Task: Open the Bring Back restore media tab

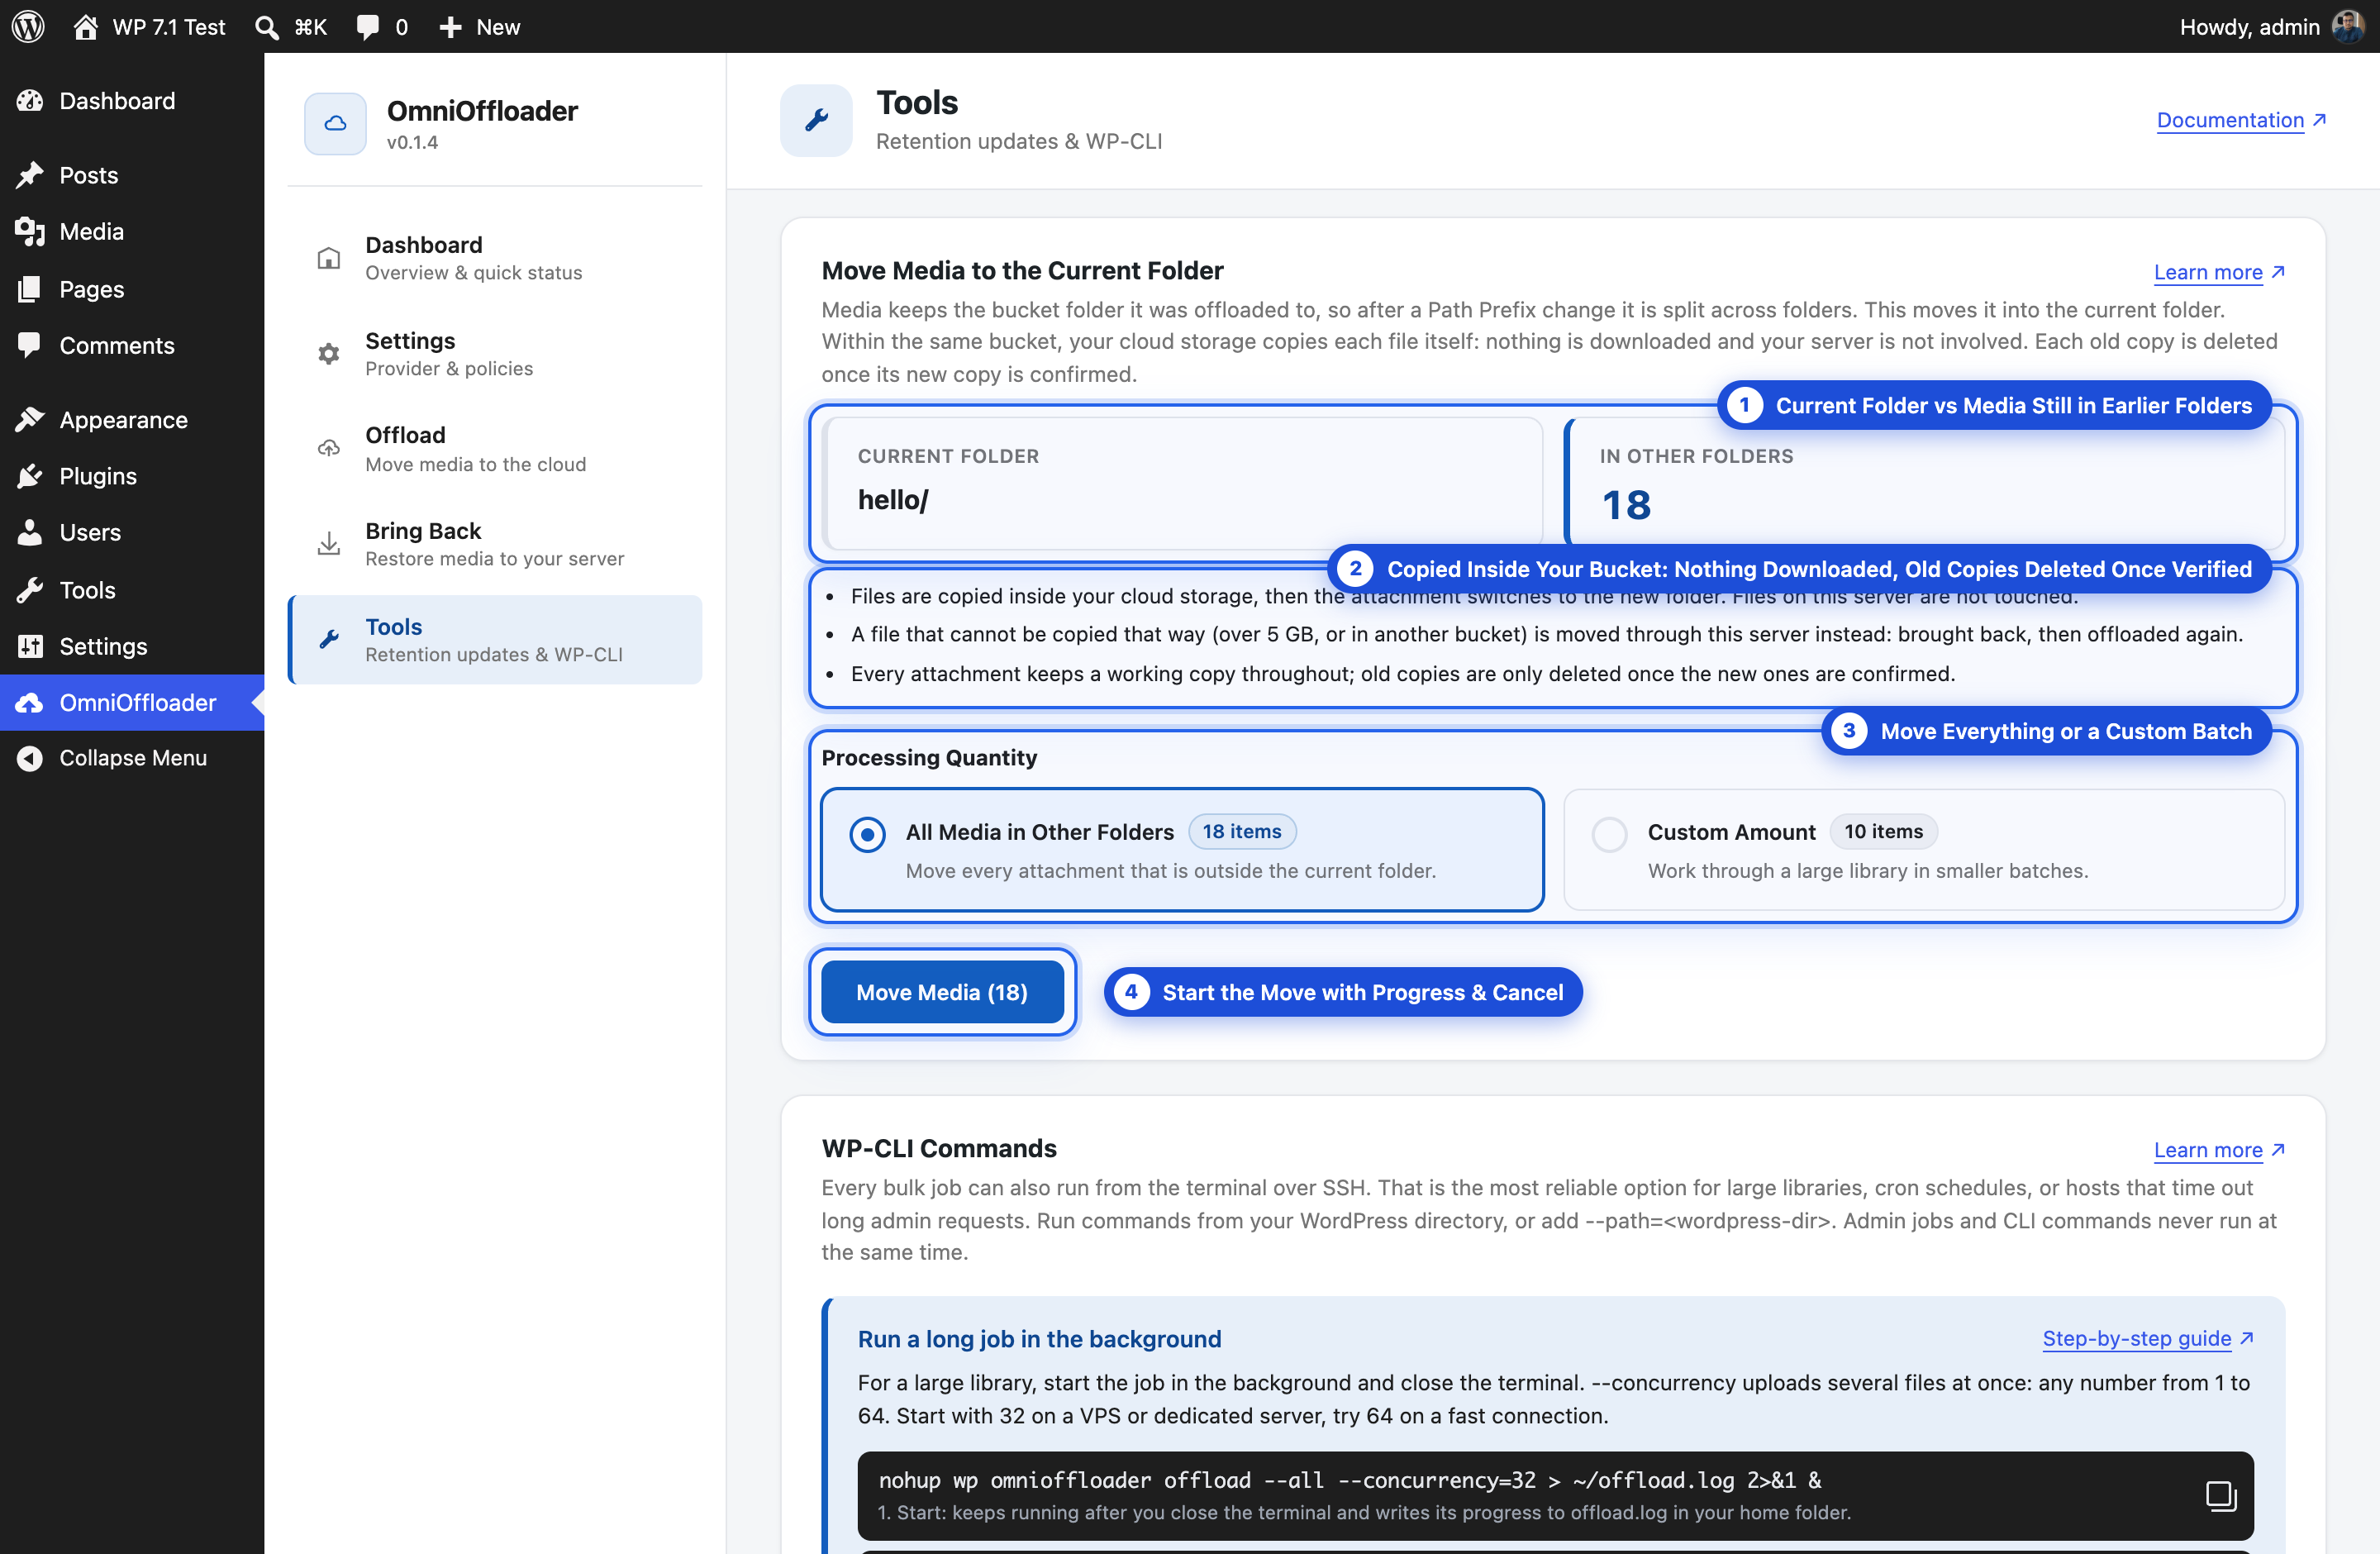Action: (495, 544)
